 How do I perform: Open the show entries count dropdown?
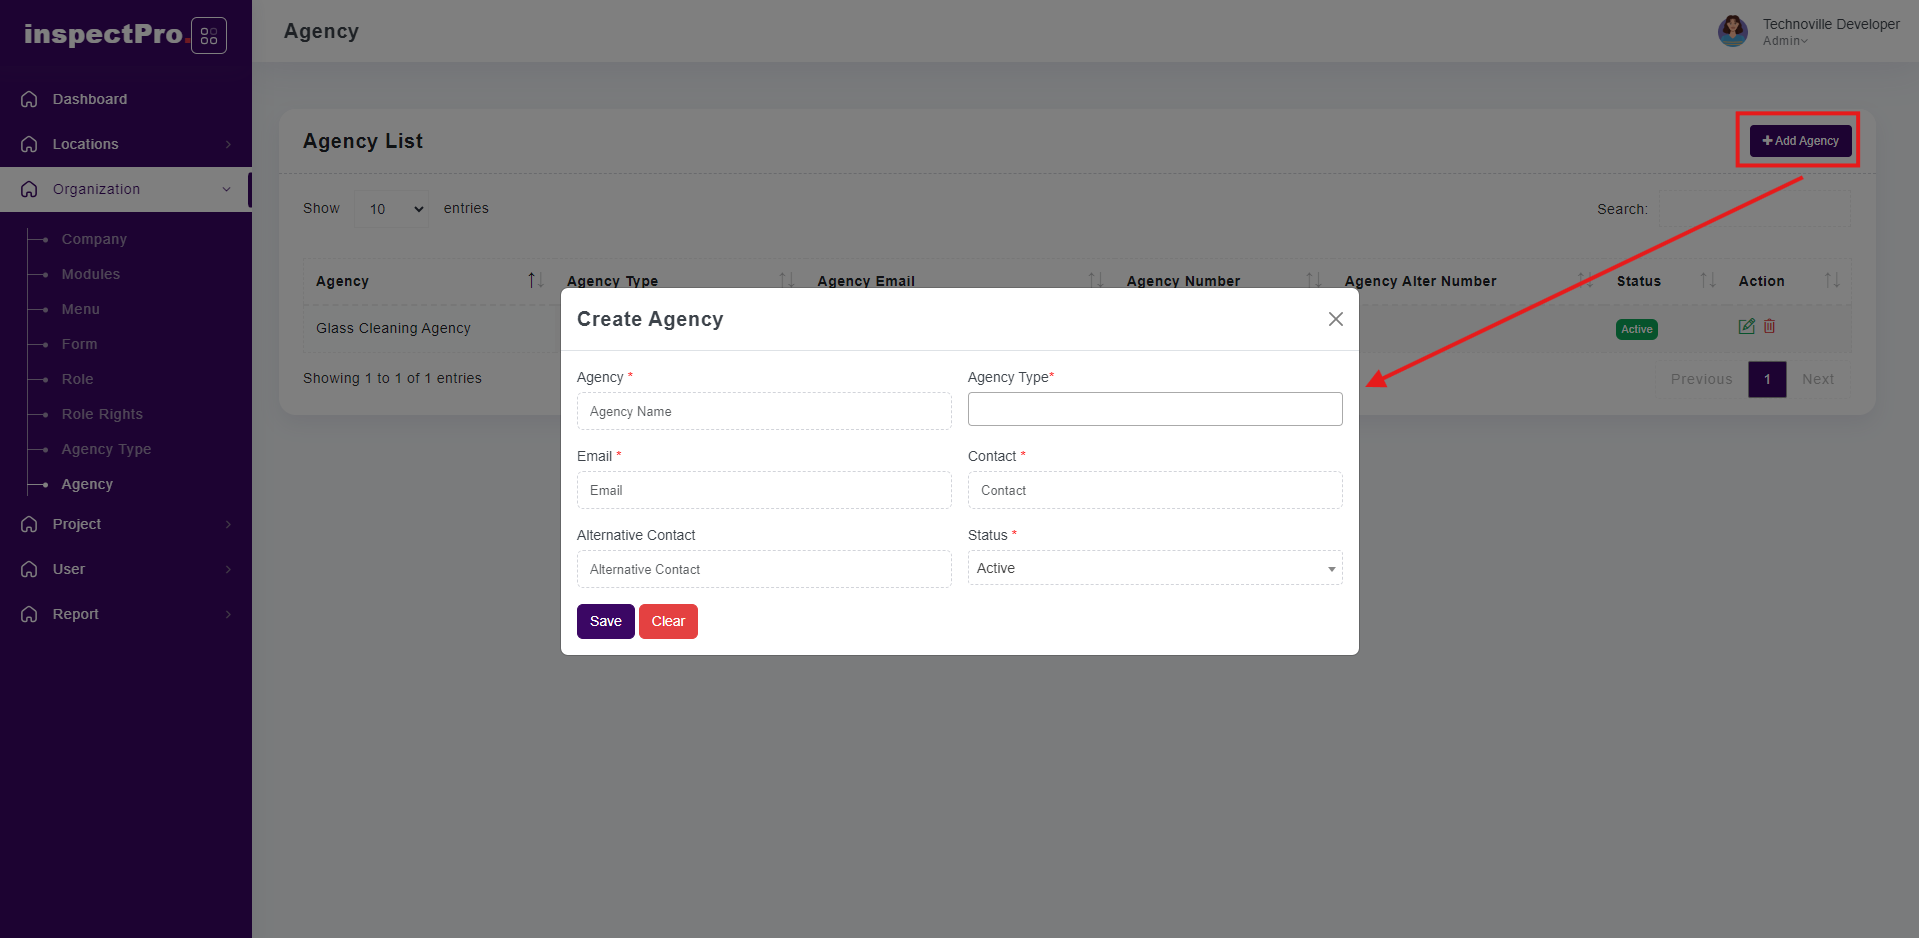coord(392,209)
